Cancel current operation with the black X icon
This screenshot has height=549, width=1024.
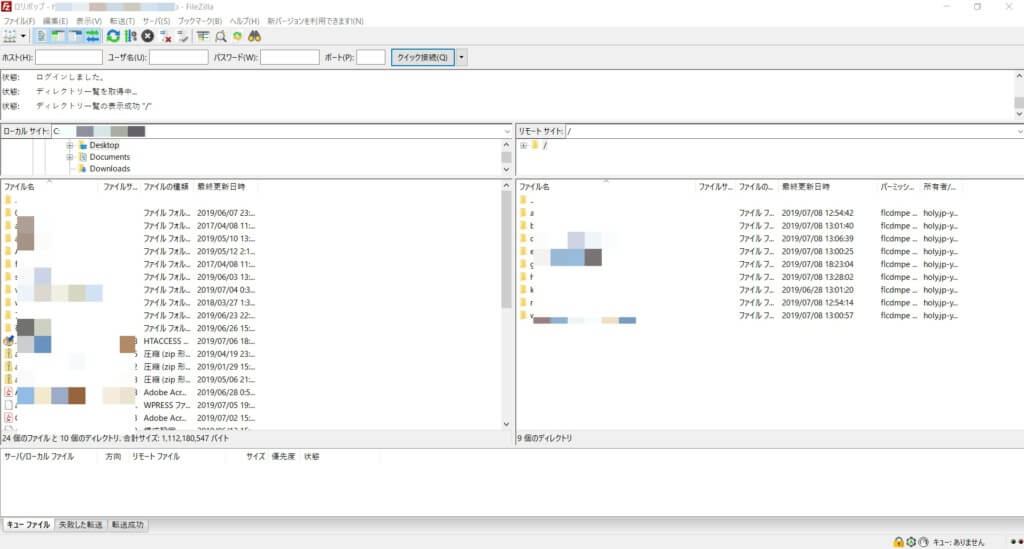(147, 36)
